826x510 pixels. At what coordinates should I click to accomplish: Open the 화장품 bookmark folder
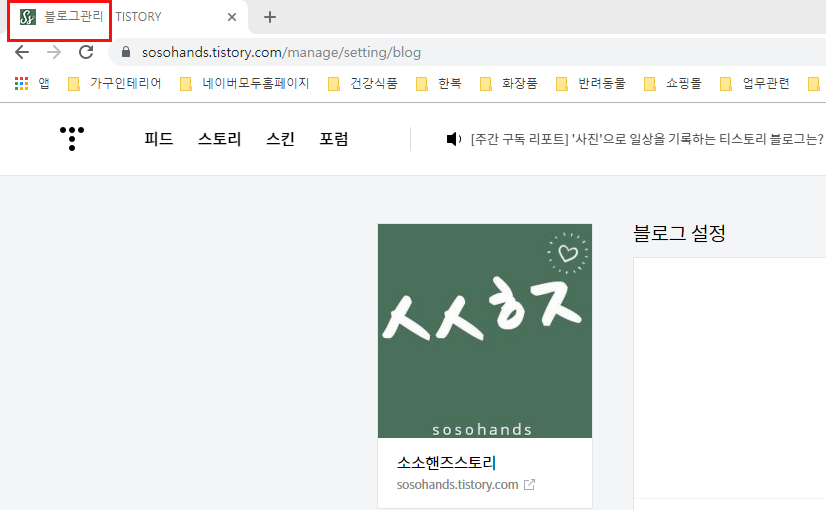(509, 83)
